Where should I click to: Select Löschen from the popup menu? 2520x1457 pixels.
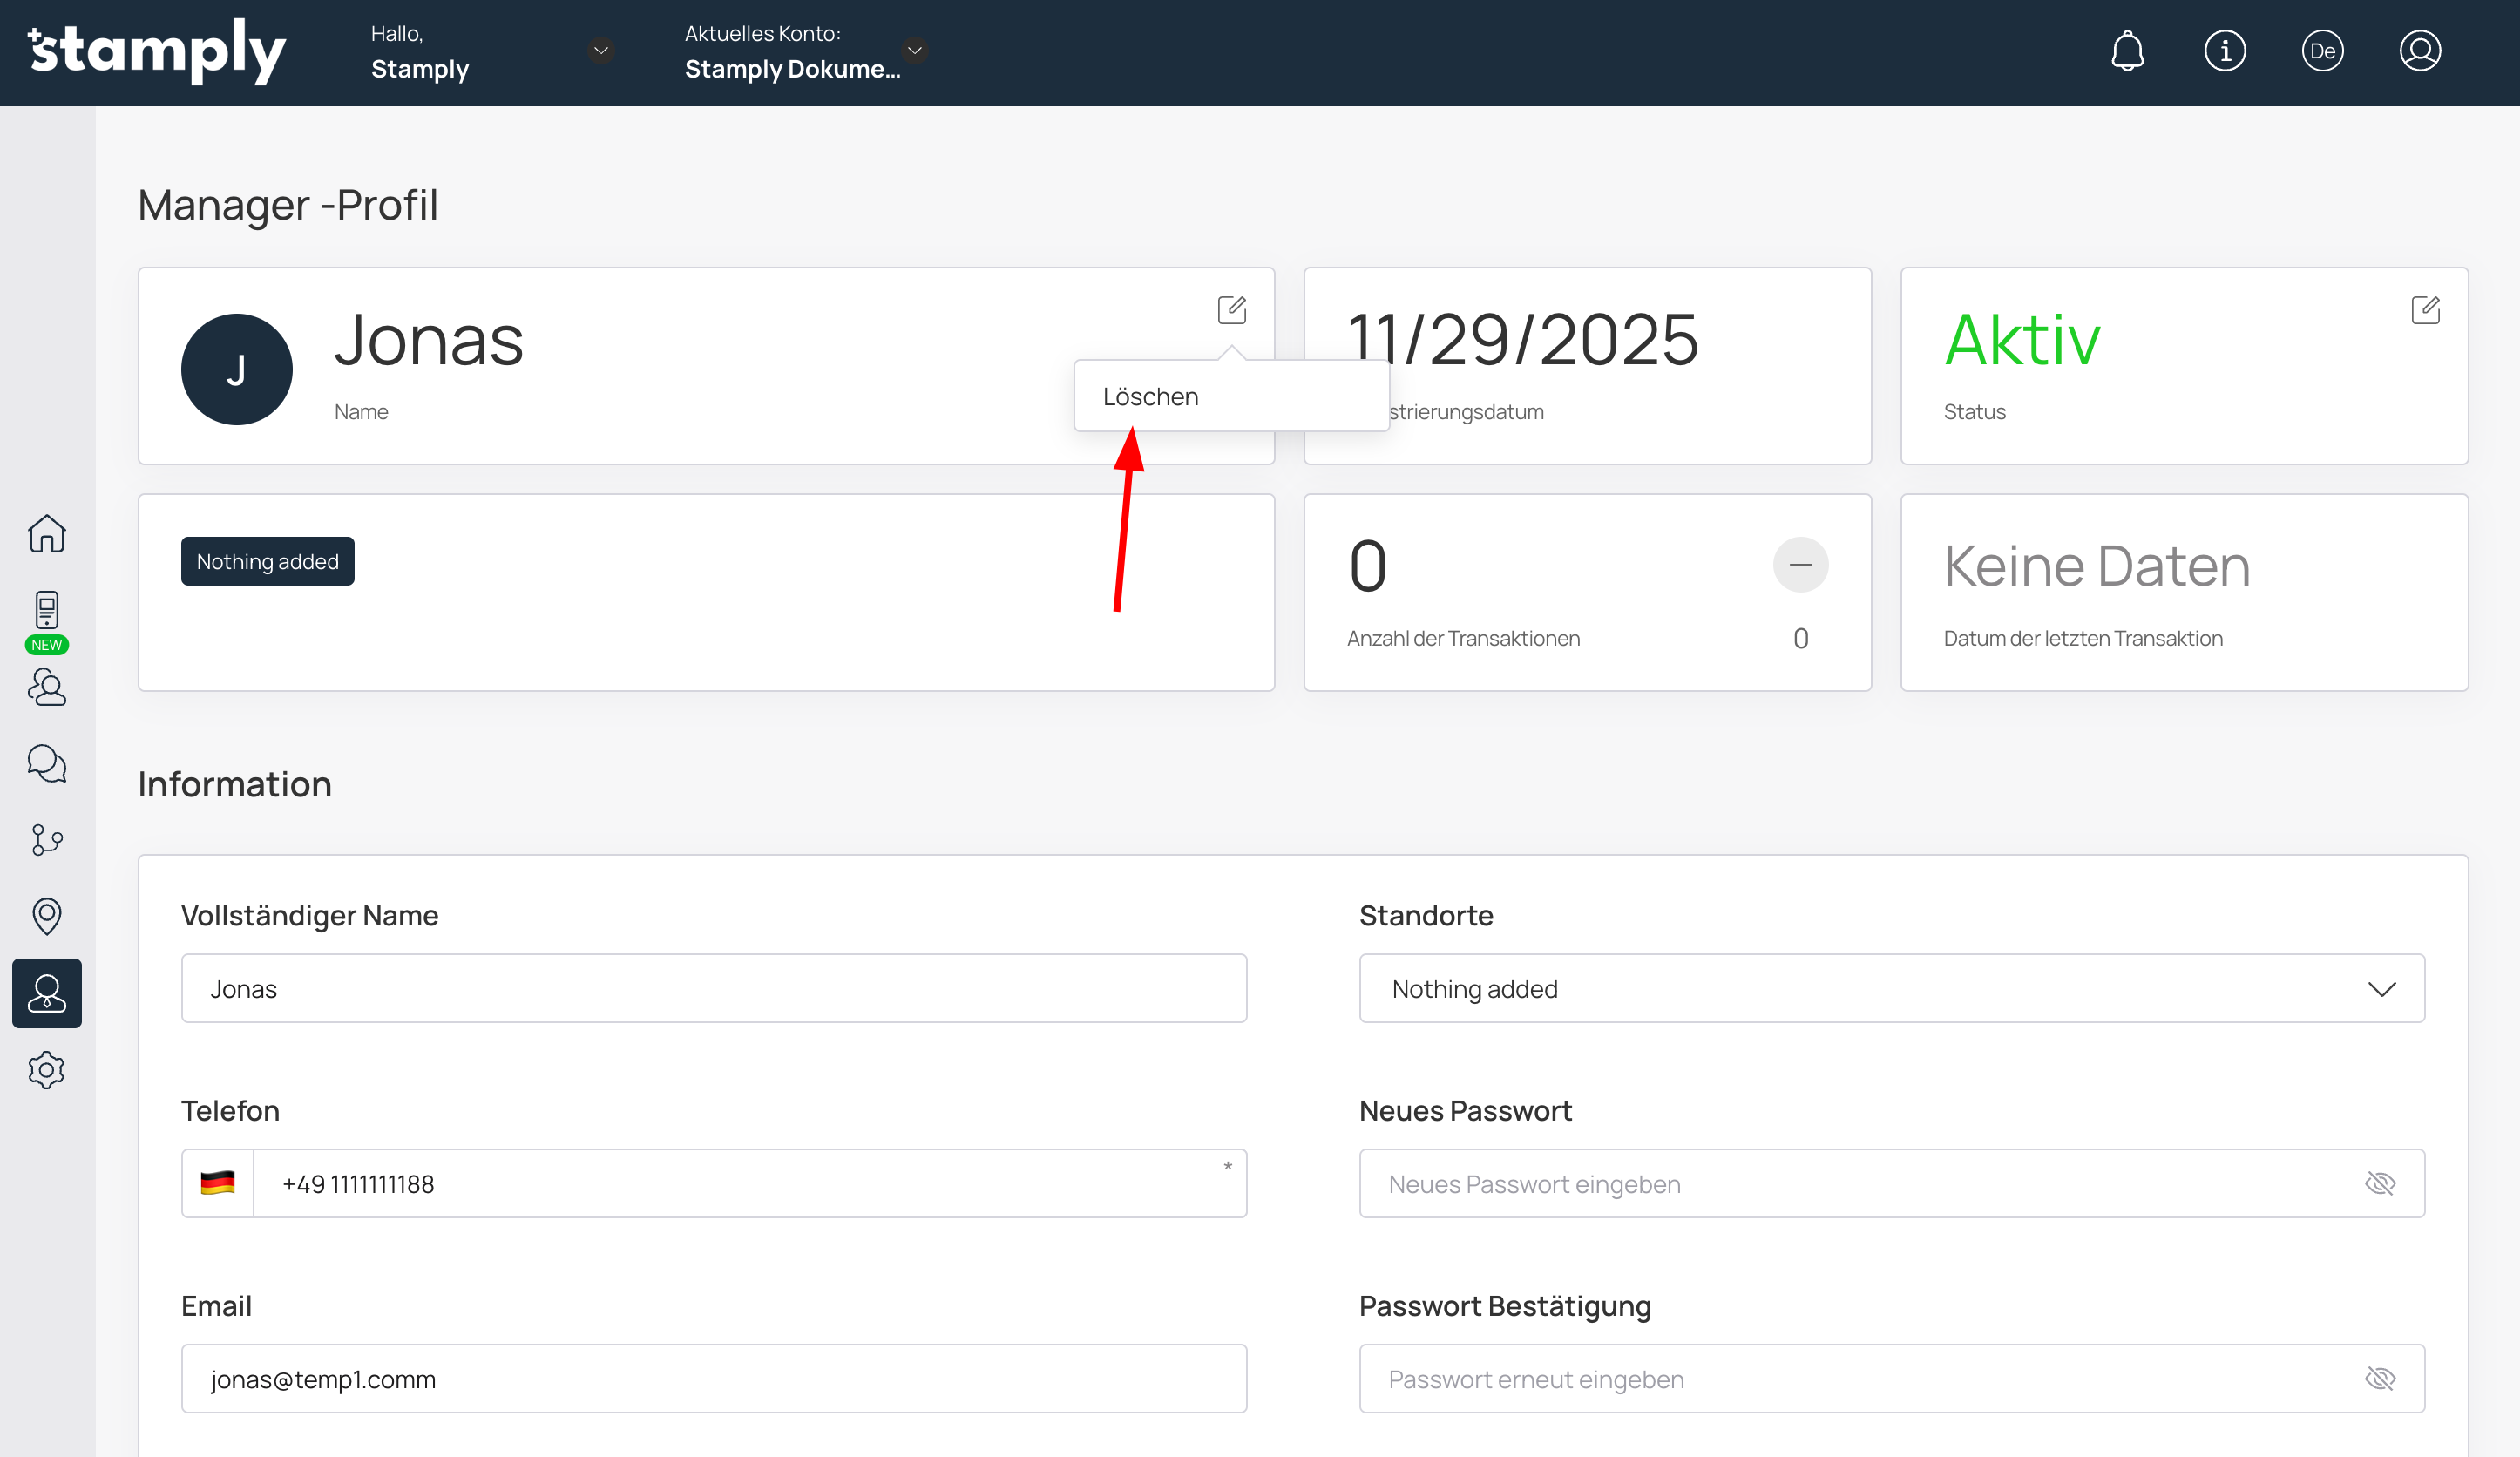pyautogui.click(x=1151, y=397)
